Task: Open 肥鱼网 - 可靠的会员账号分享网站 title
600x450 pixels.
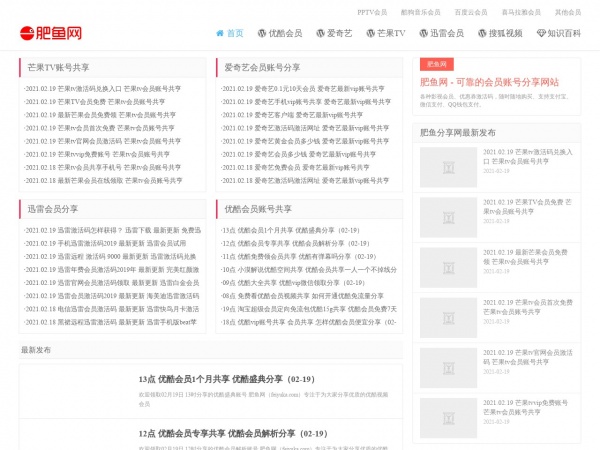Action: click(x=489, y=82)
